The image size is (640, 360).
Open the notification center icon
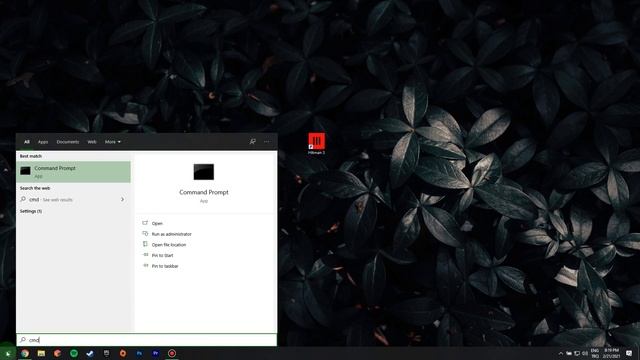(x=629, y=353)
